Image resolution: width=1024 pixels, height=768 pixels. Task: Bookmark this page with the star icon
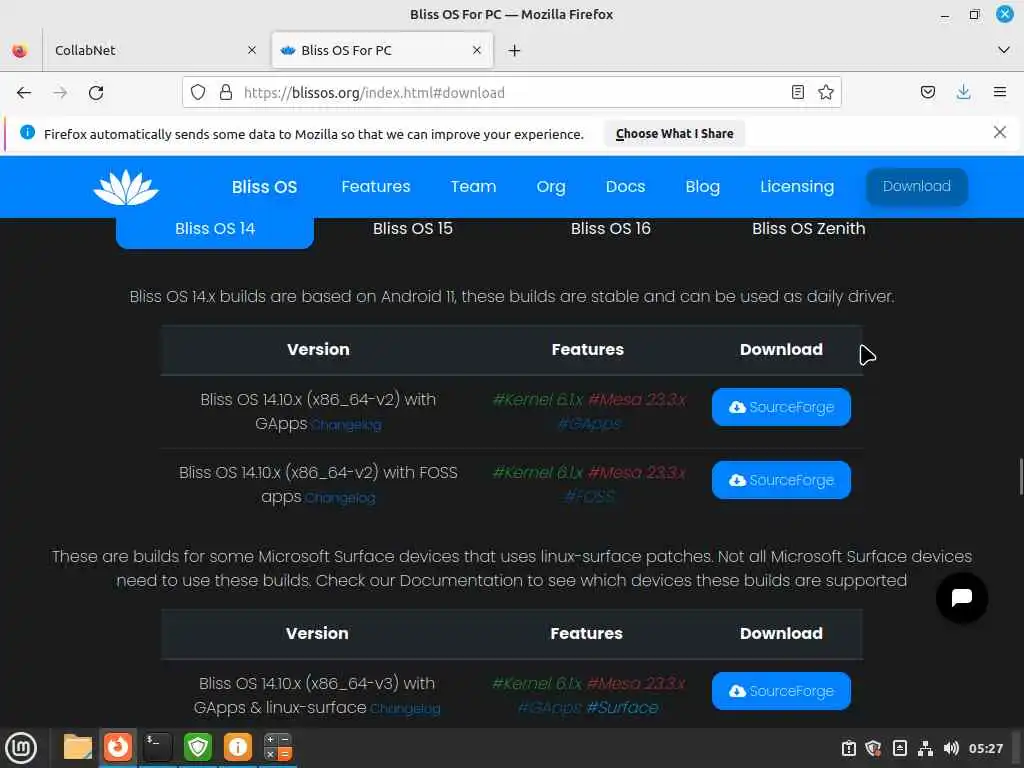pos(825,93)
